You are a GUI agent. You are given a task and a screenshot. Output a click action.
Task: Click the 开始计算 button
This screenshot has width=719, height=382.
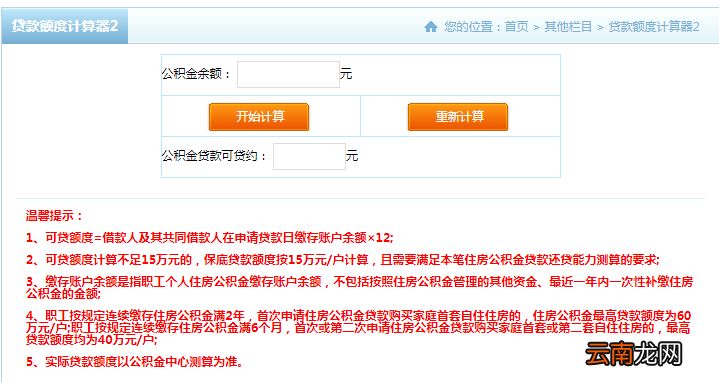click(259, 117)
